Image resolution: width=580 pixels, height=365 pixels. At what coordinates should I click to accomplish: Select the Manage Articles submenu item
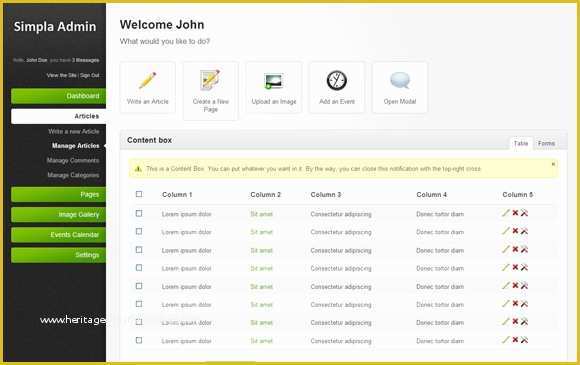coord(75,146)
